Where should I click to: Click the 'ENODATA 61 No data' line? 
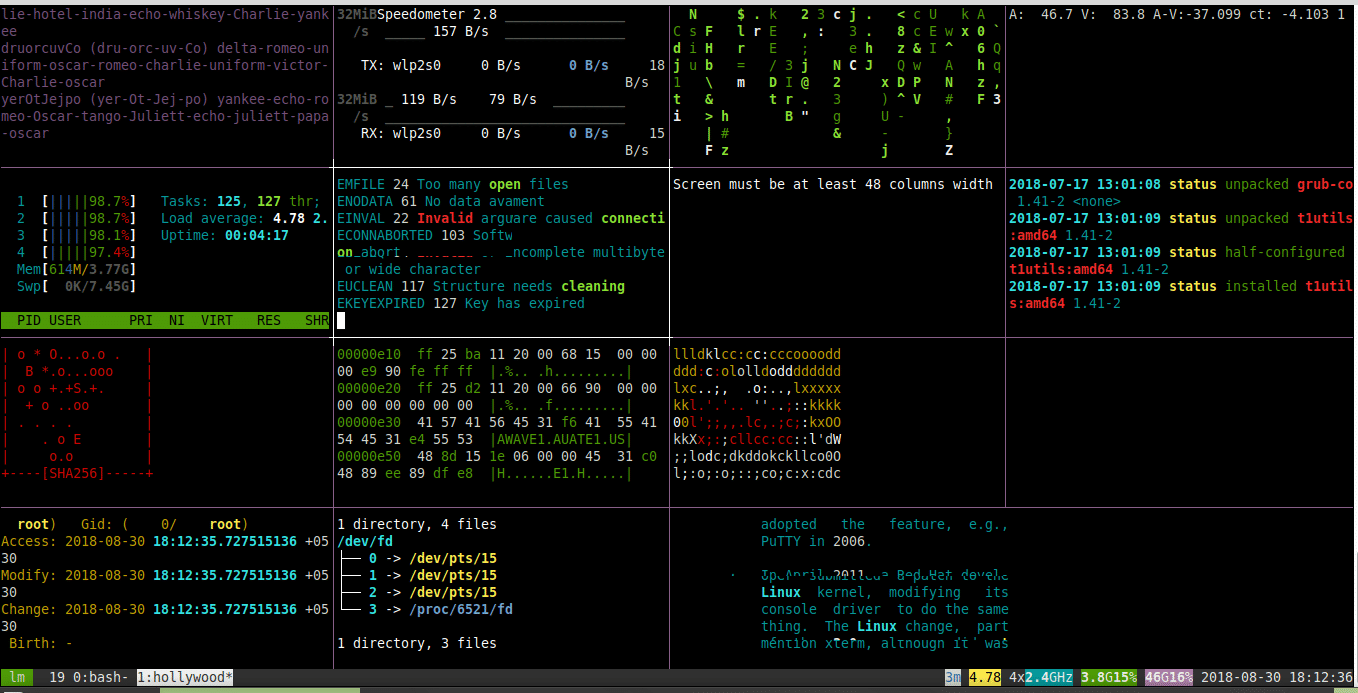pos(441,201)
